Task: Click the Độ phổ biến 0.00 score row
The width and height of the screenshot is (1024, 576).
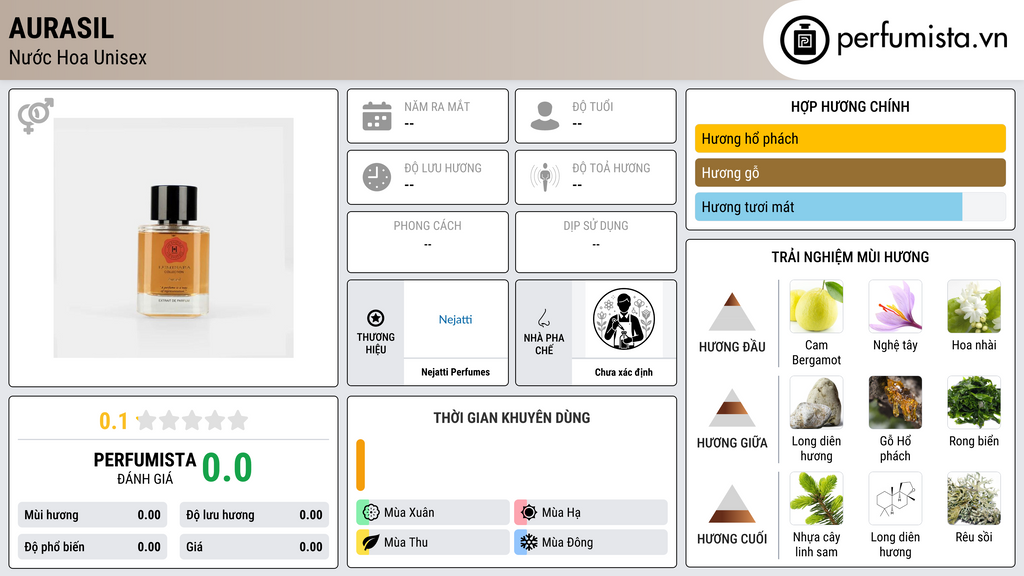Action: [93, 547]
